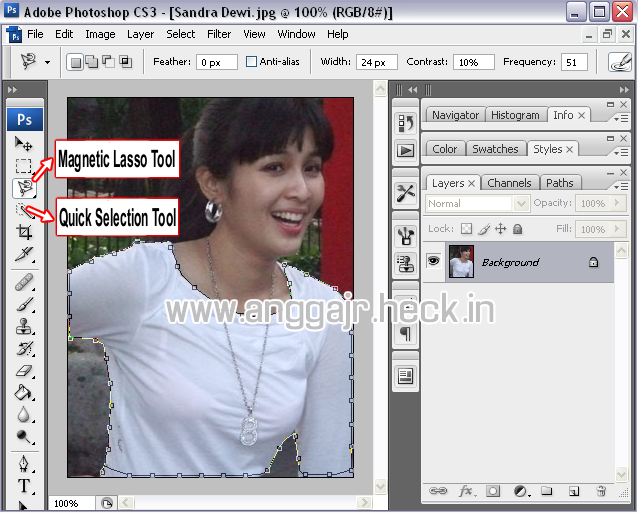Open the History panel icon
This screenshot has height=515, width=638.
point(405,123)
